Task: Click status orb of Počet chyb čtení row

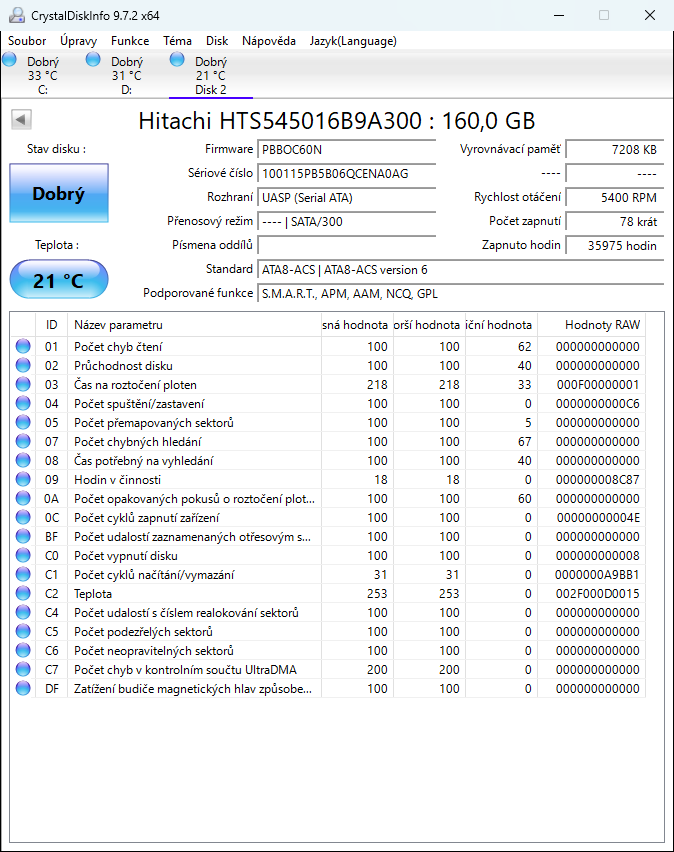Action: [23, 346]
